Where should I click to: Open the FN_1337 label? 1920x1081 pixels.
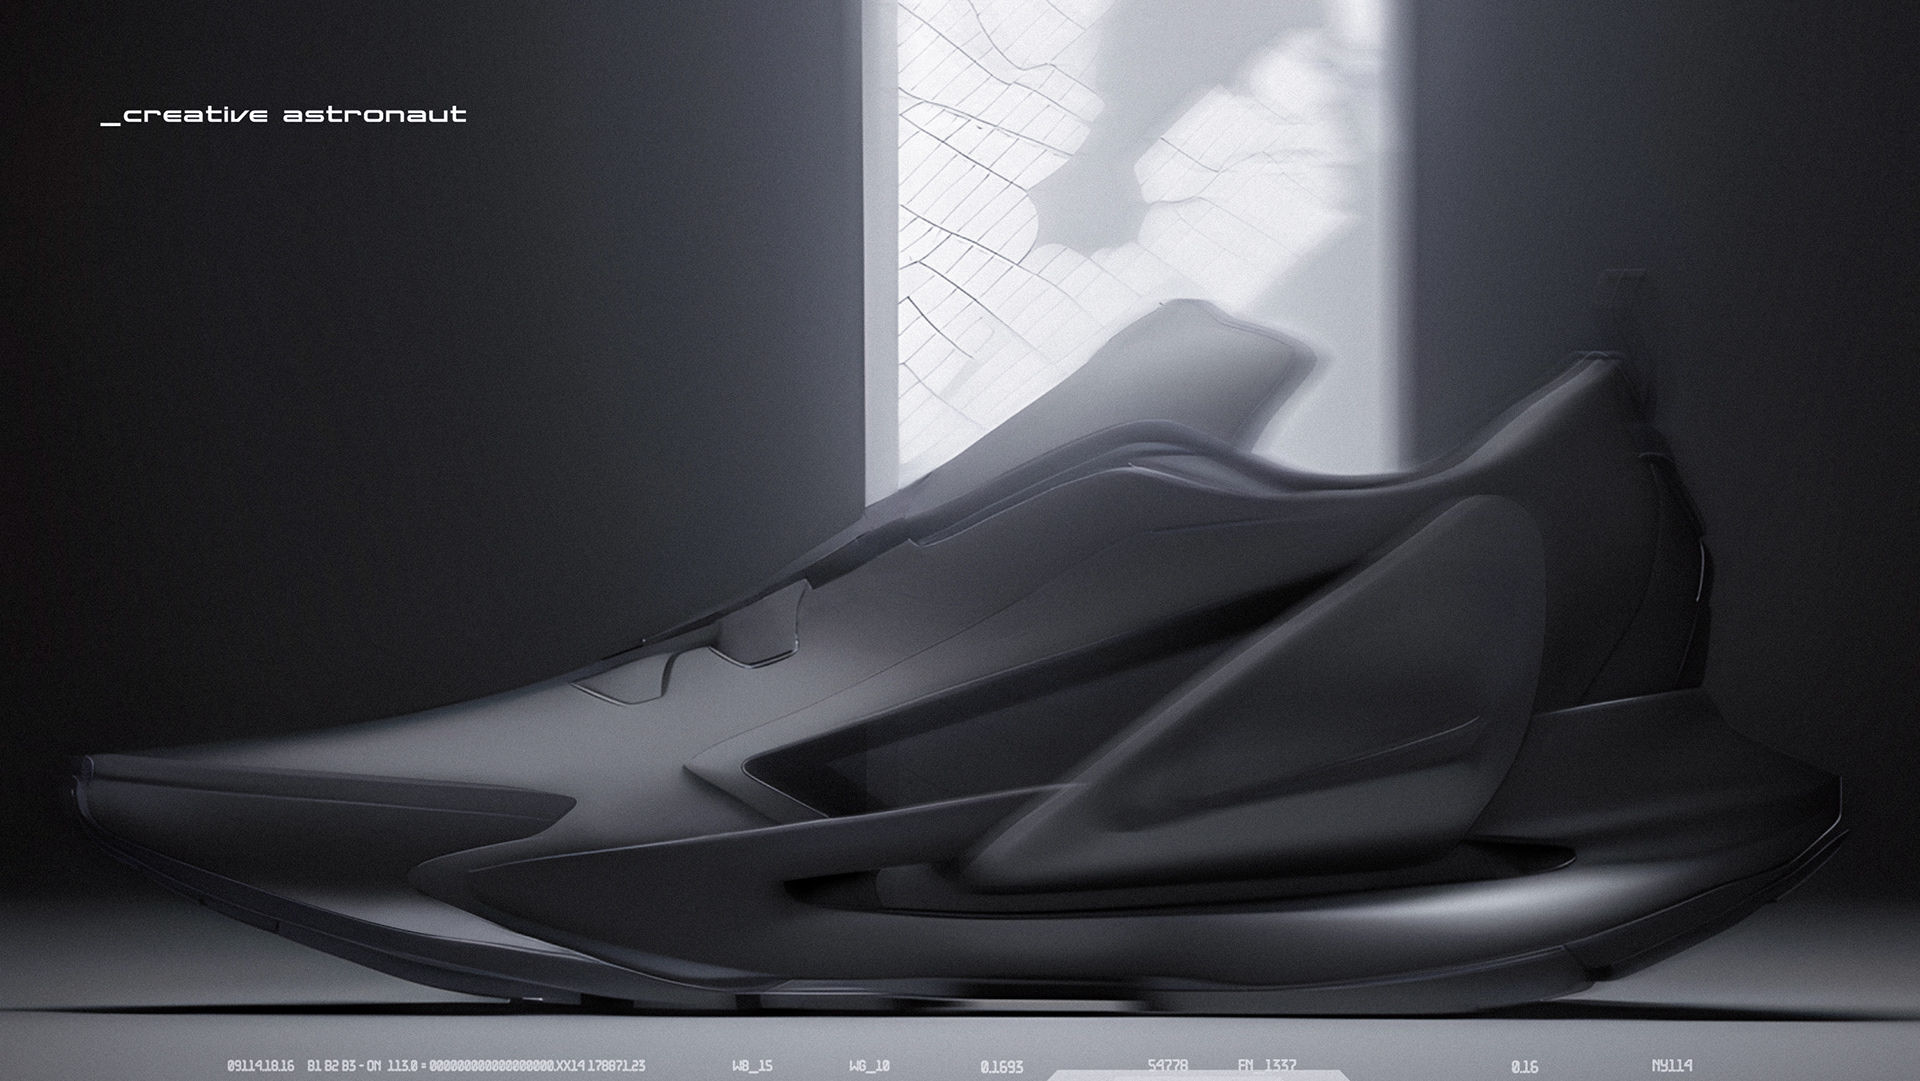coord(1266,1065)
